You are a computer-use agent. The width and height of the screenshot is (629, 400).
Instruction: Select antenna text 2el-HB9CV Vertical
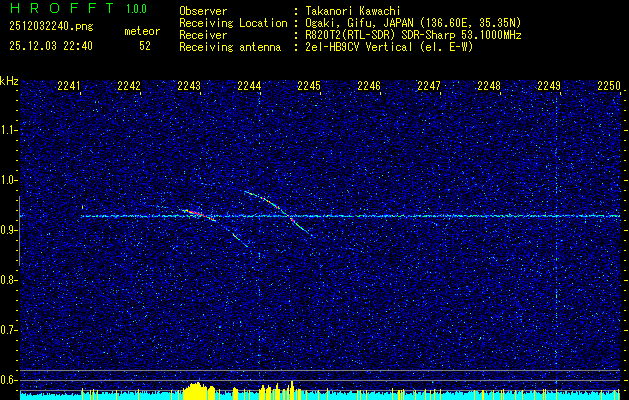click(x=359, y=47)
